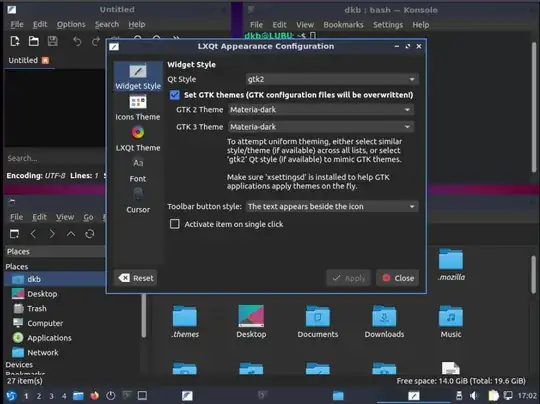Click file manager folder view scrollbar

(533, 275)
